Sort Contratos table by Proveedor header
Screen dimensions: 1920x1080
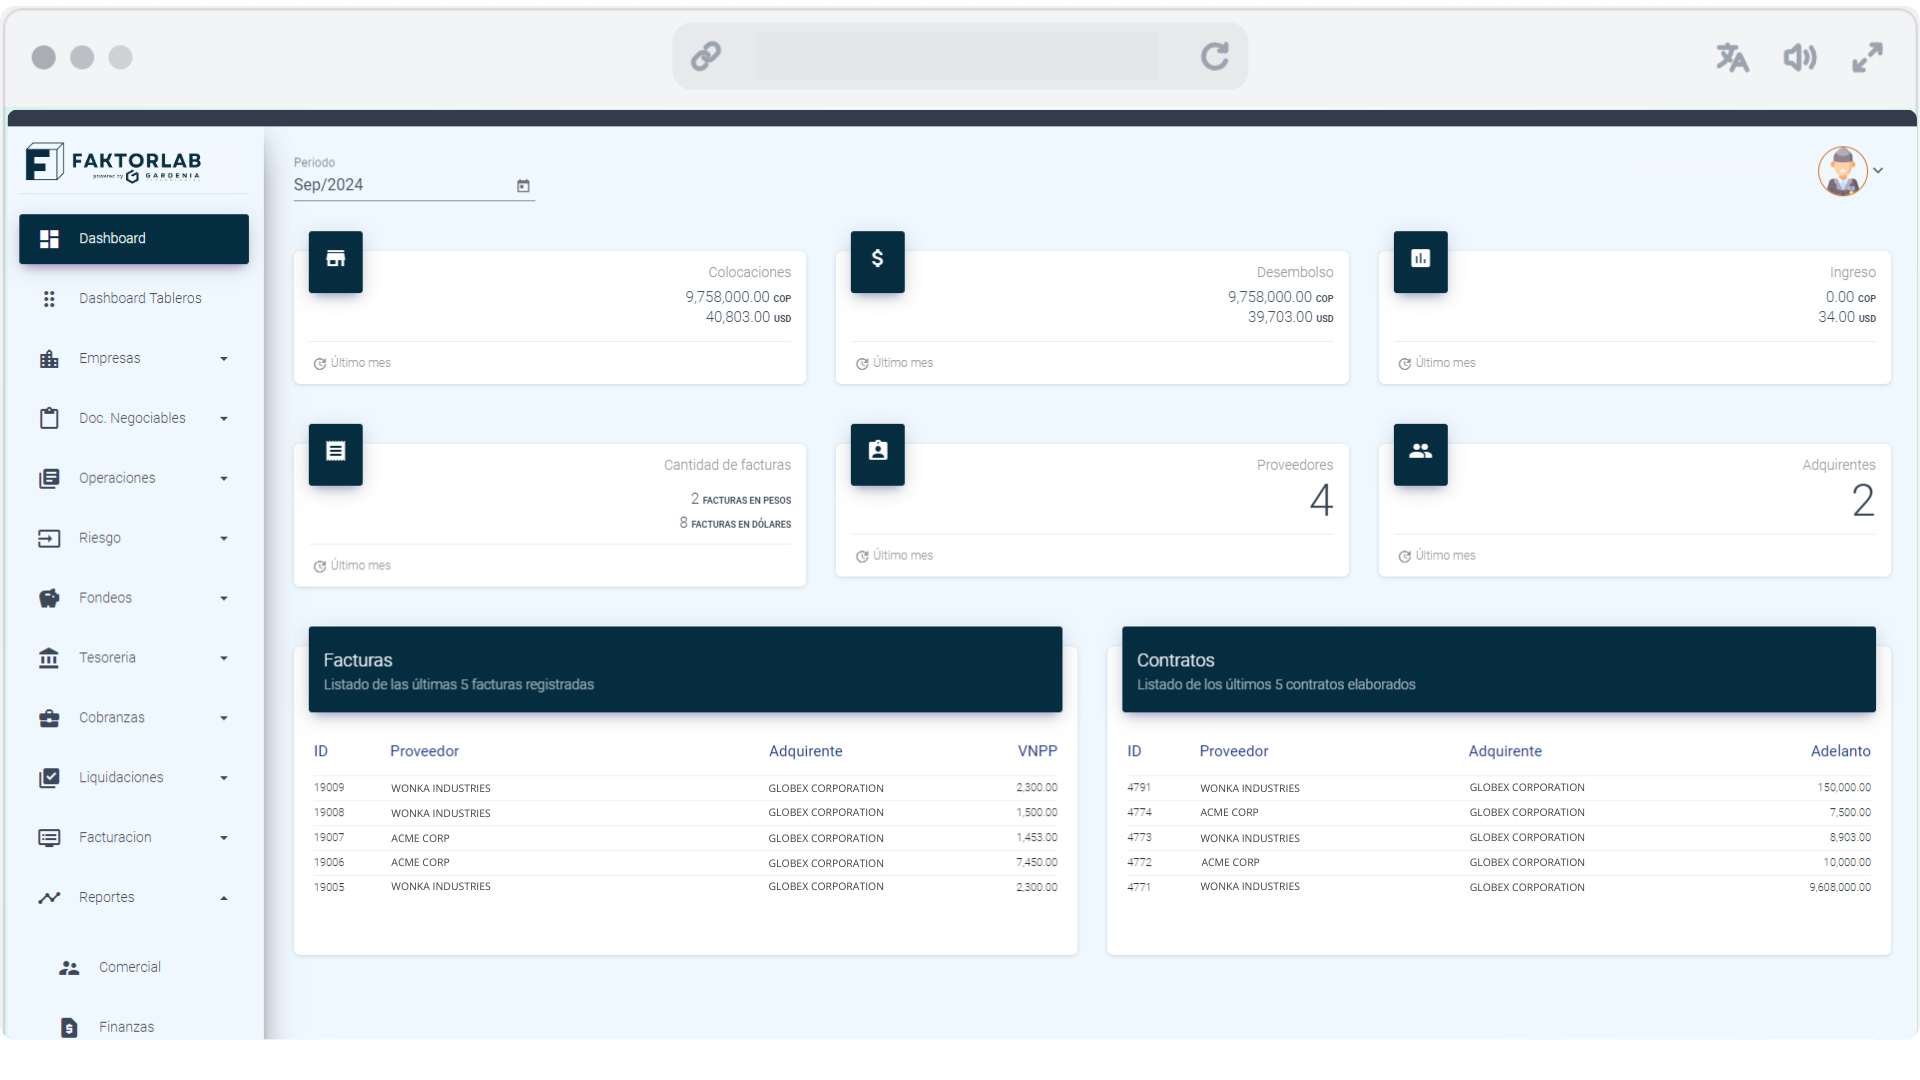pyautogui.click(x=1234, y=751)
